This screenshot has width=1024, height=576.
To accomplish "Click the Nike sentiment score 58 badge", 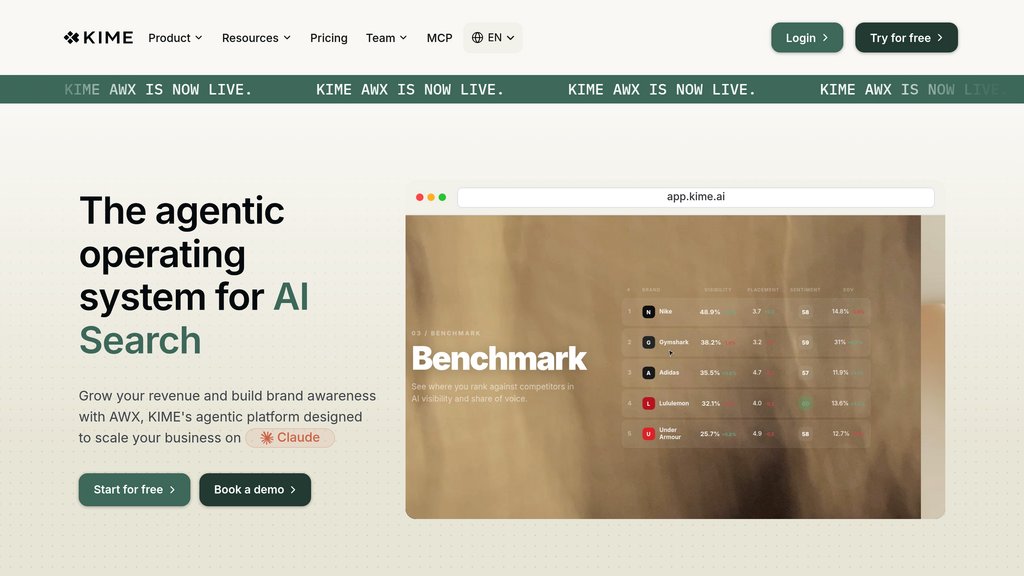I will (805, 312).
